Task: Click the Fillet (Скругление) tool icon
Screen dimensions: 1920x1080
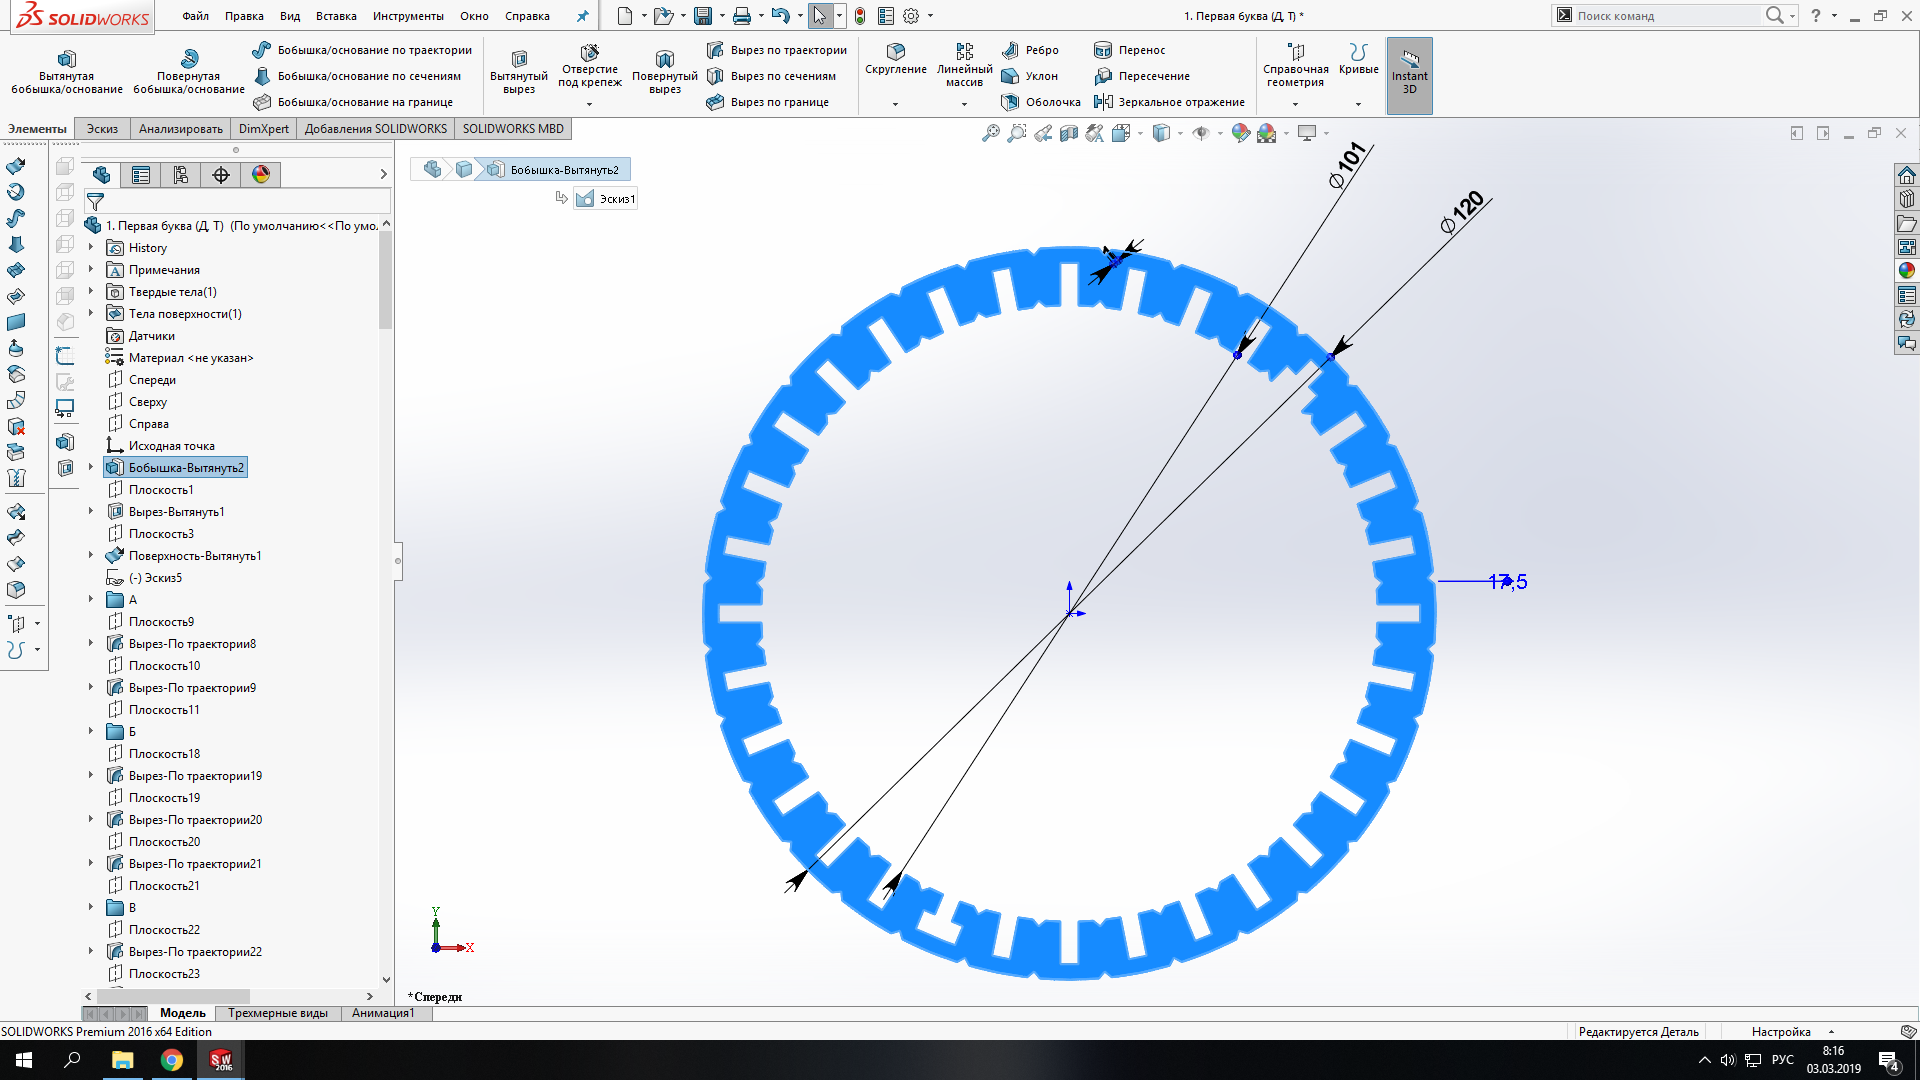Action: pyautogui.click(x=895, y=51)
